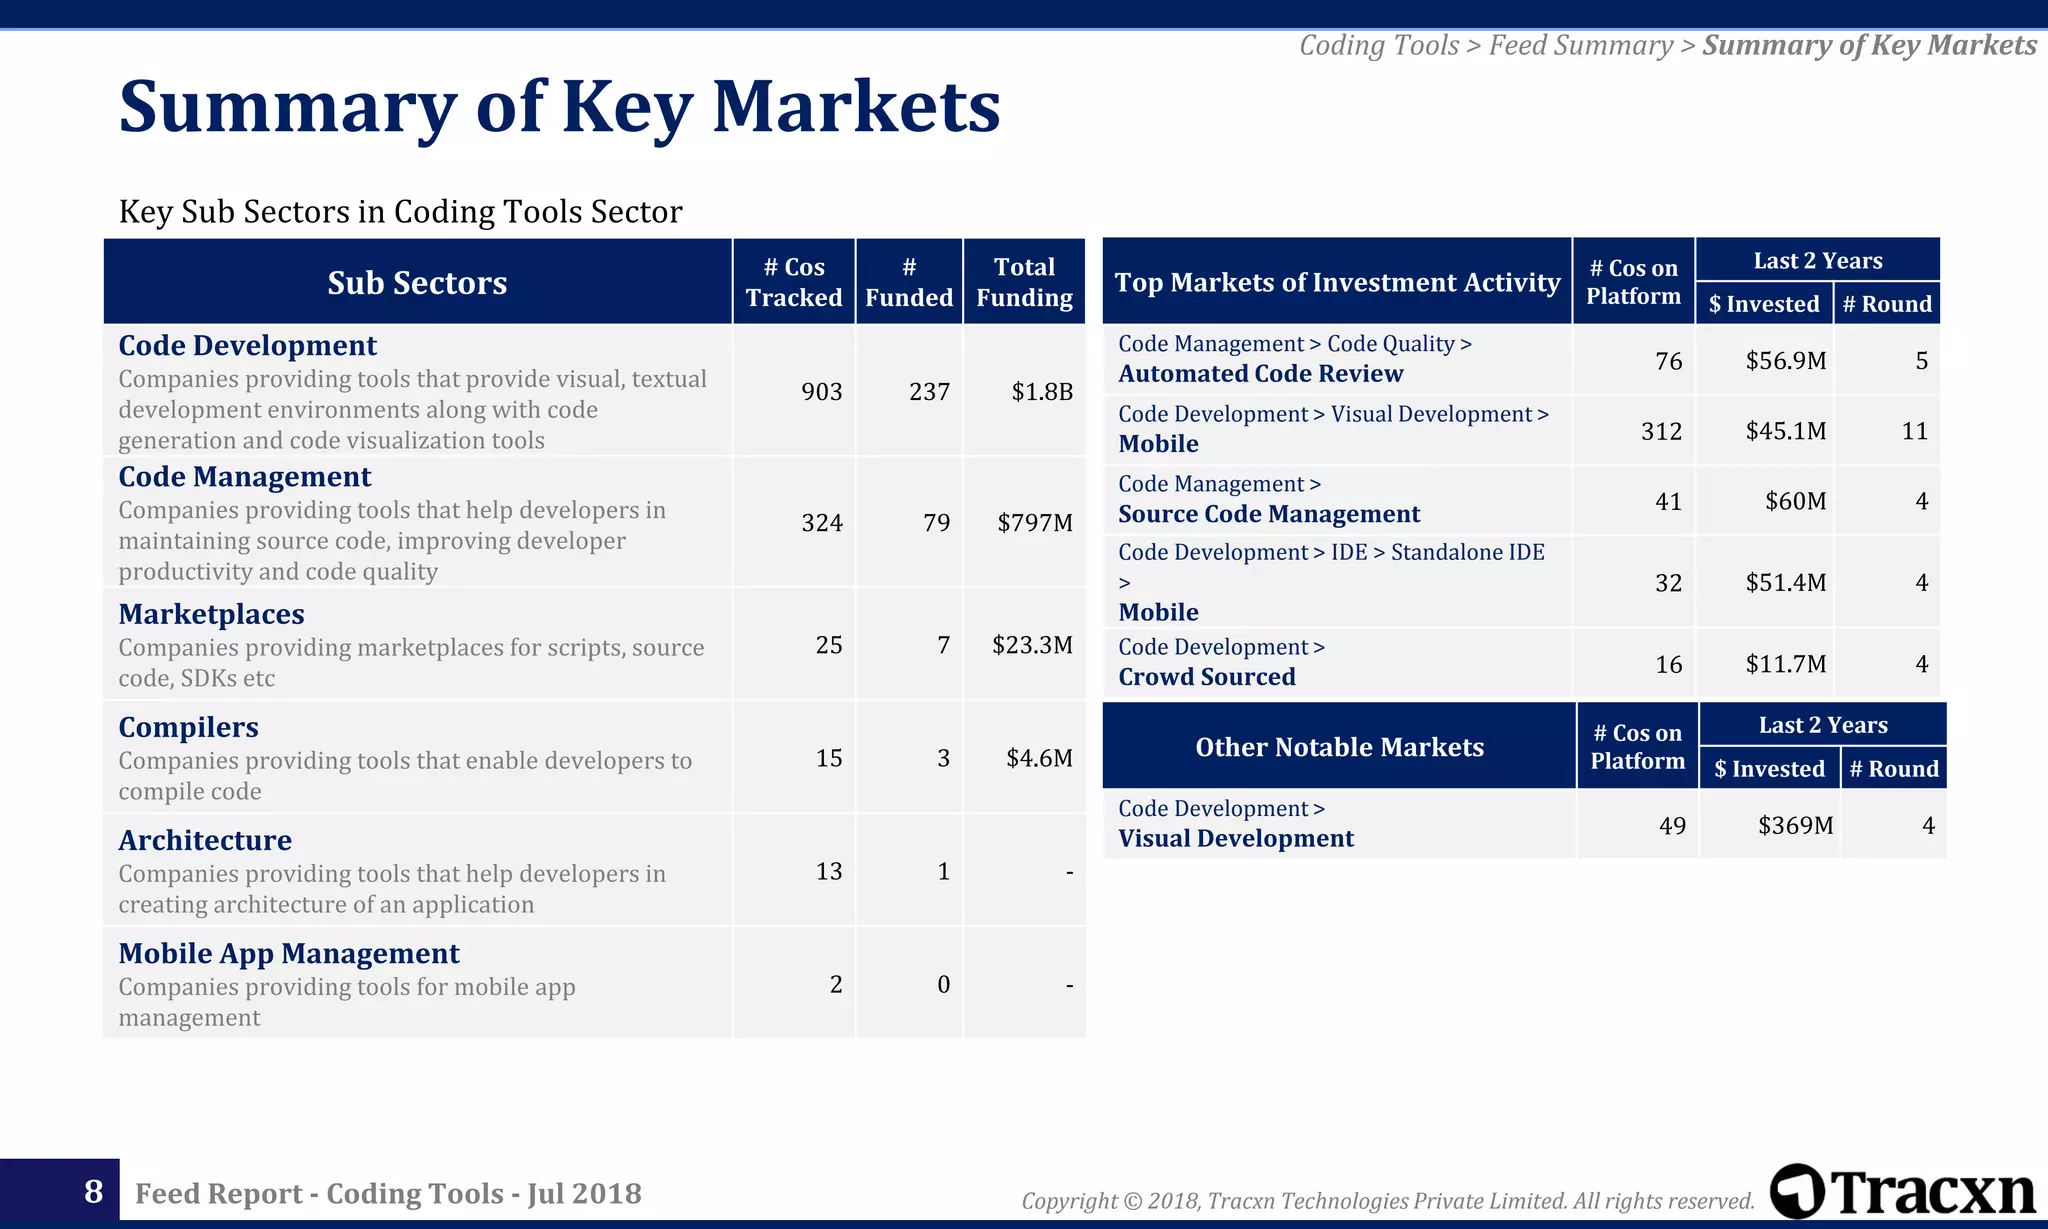Screen dimensions: 2048x1229
Task: Click 'Top Markets of Investment Activity' header
Action: click(1337, 282)
